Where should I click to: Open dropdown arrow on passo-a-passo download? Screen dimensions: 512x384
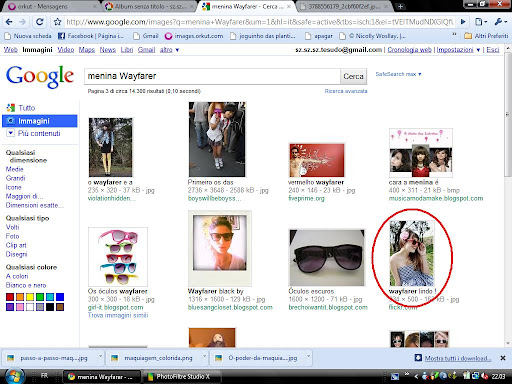click(100, 357)
